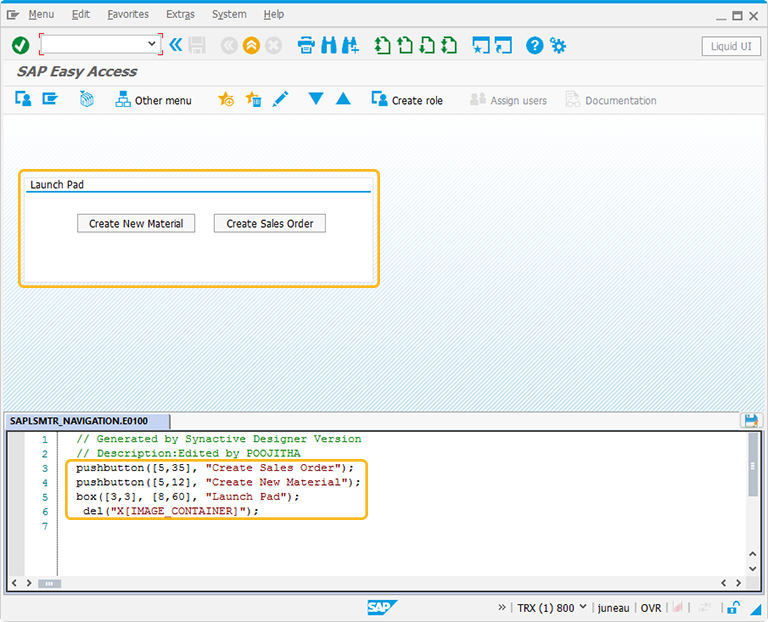Click the Documentation button
Viewport: 768px width, 622px height.
click(611, 100)
